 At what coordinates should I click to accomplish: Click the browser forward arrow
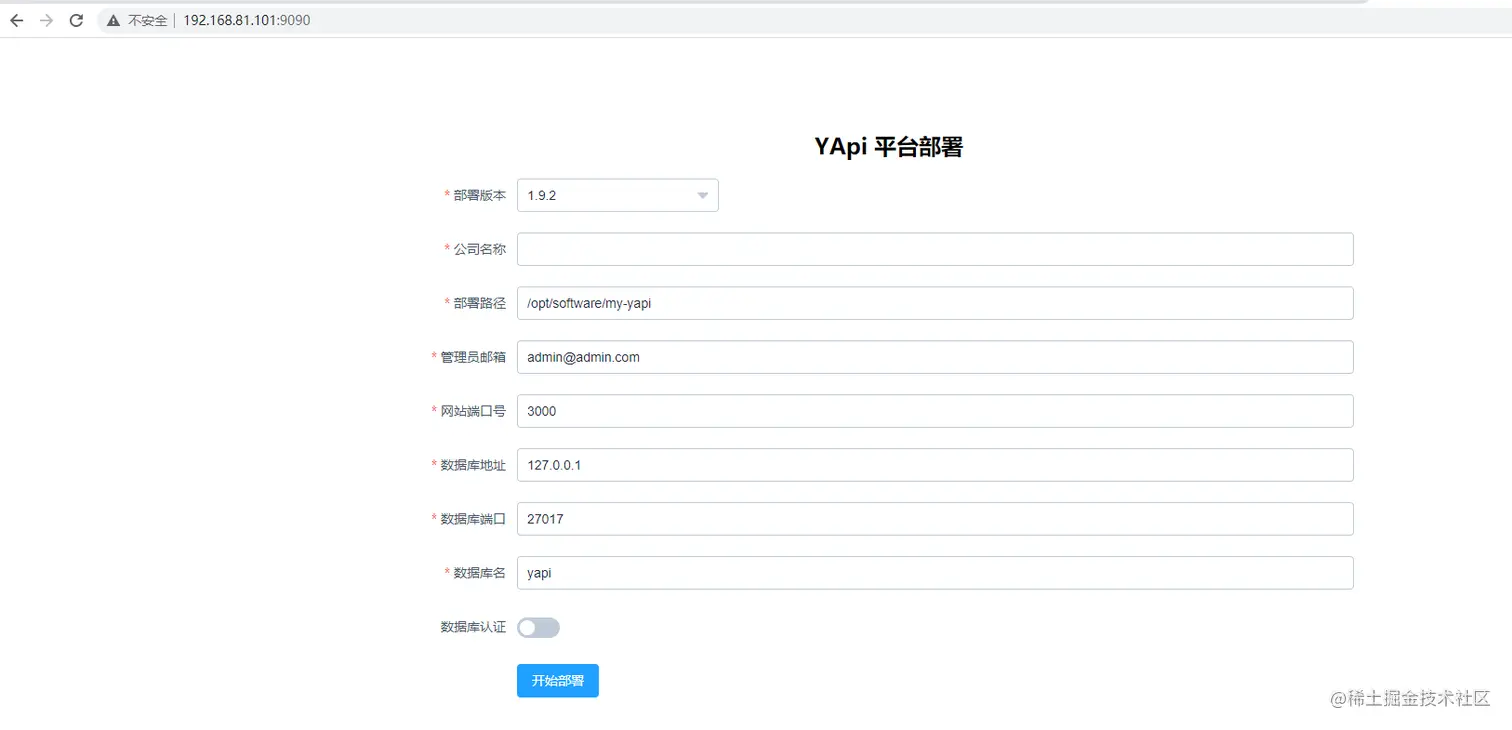pos(46,20)
